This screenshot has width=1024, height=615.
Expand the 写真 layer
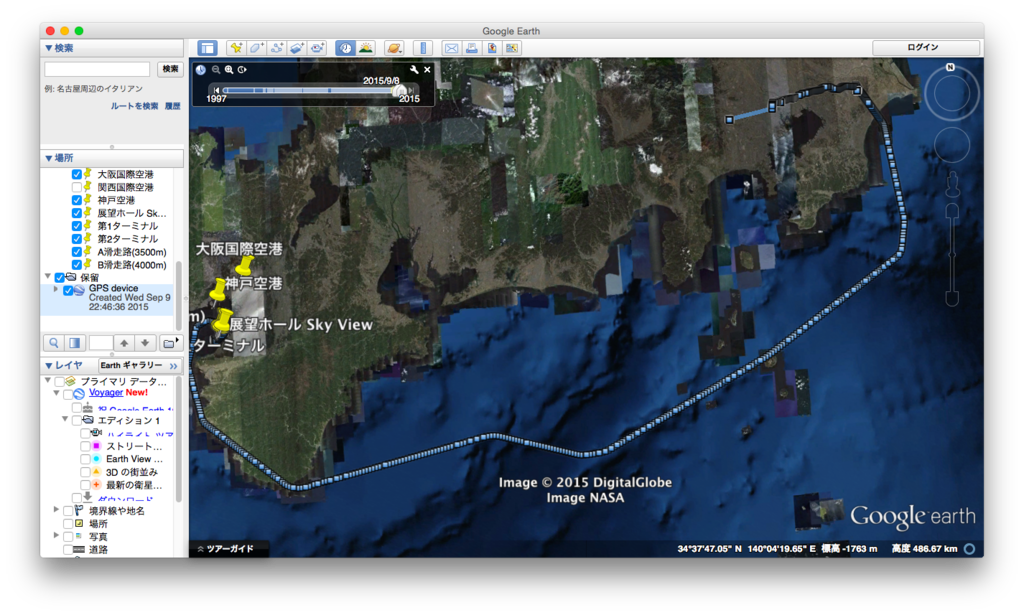pos(56,536)
